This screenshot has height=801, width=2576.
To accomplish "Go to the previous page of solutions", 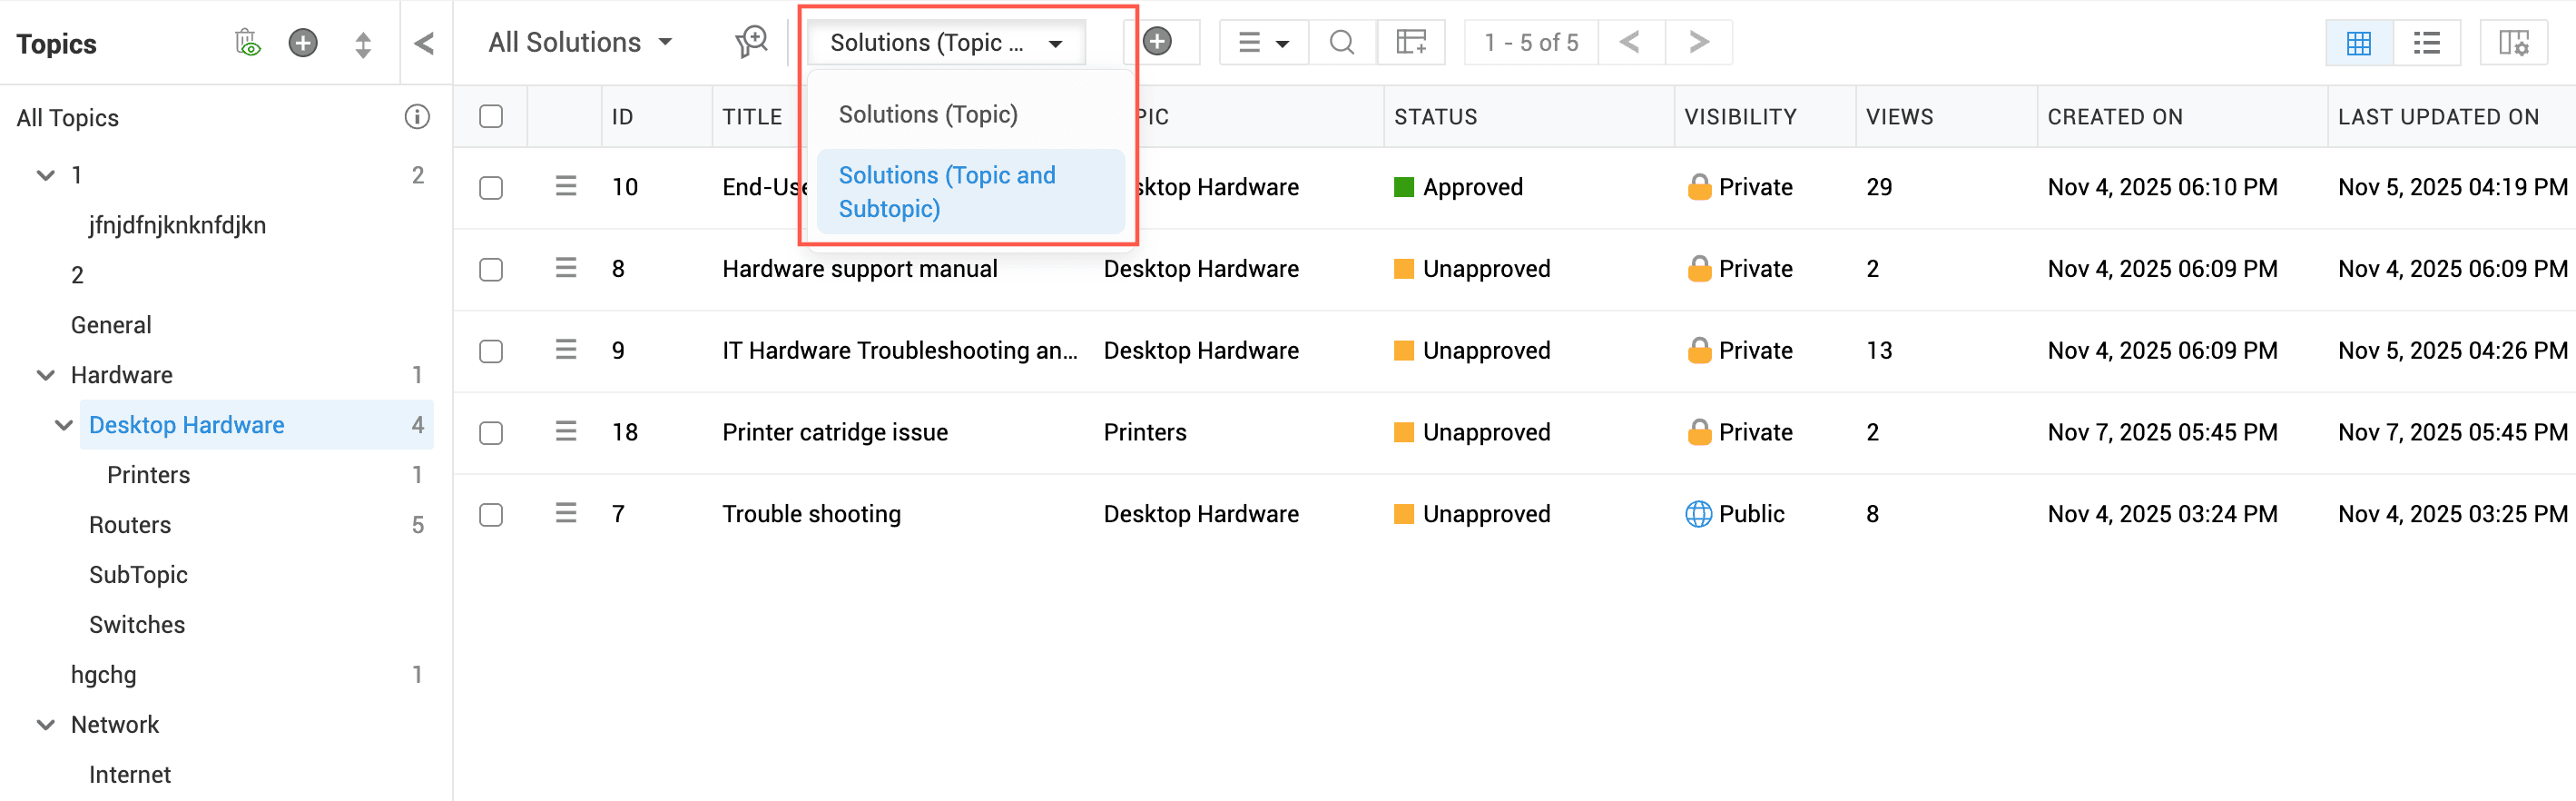I will [x=1630, y=42].
